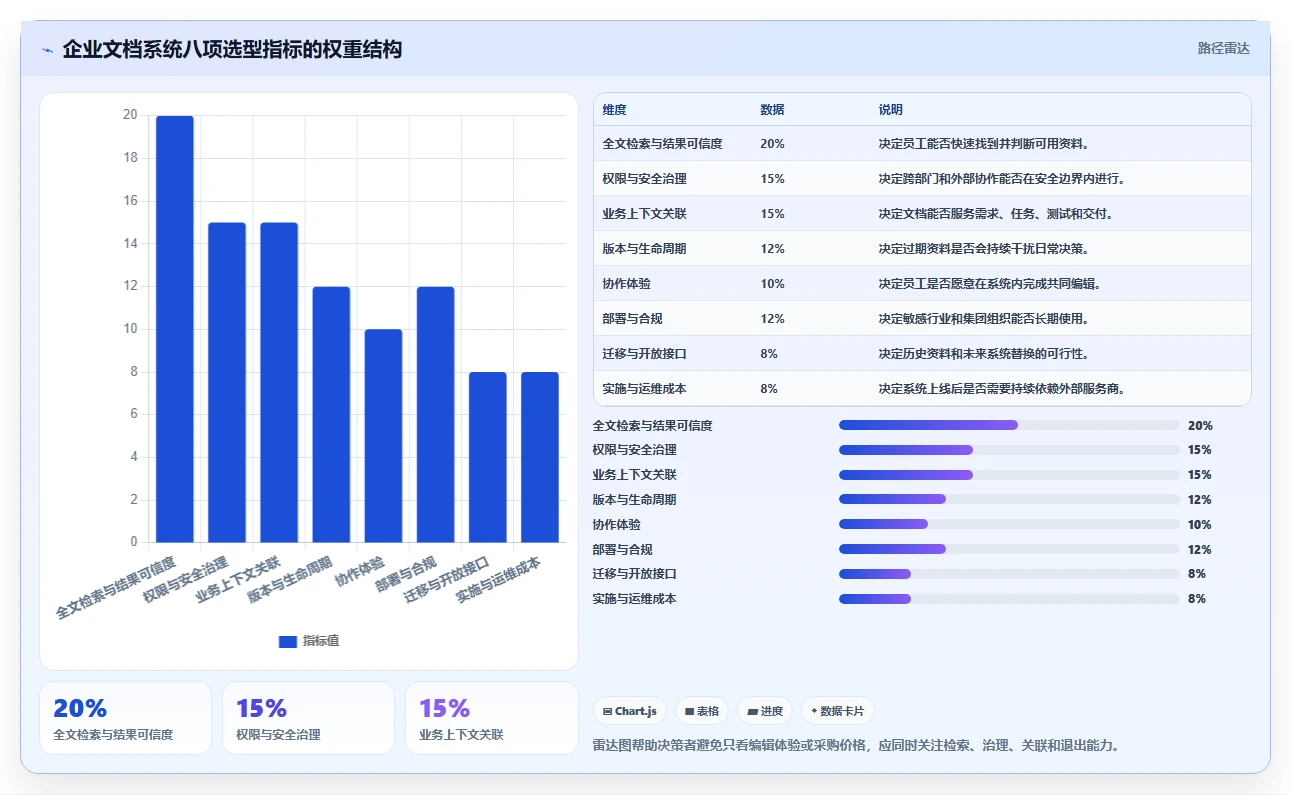Click the 权限与安全治理 15% progress bar

pos(1009,450)
